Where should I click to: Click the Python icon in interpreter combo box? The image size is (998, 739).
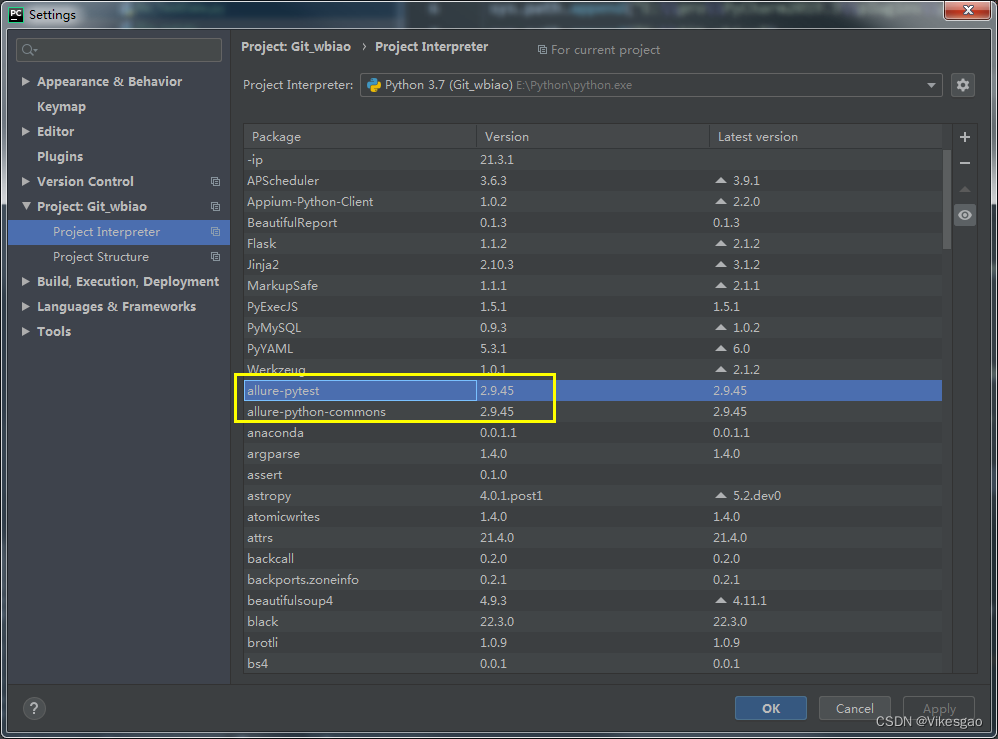[374, 85]
